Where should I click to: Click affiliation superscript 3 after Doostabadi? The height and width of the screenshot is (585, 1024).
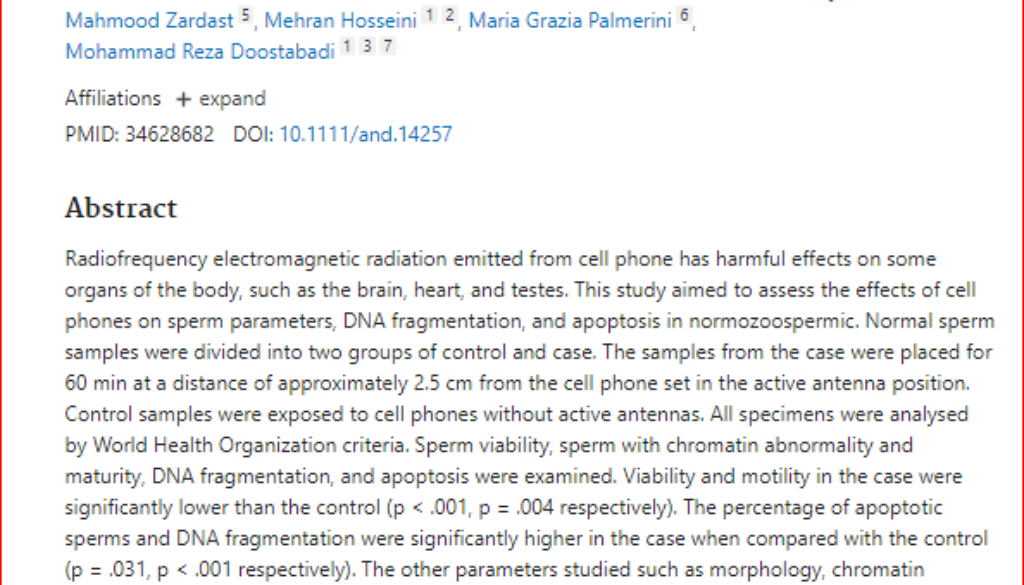pos(368,46)
